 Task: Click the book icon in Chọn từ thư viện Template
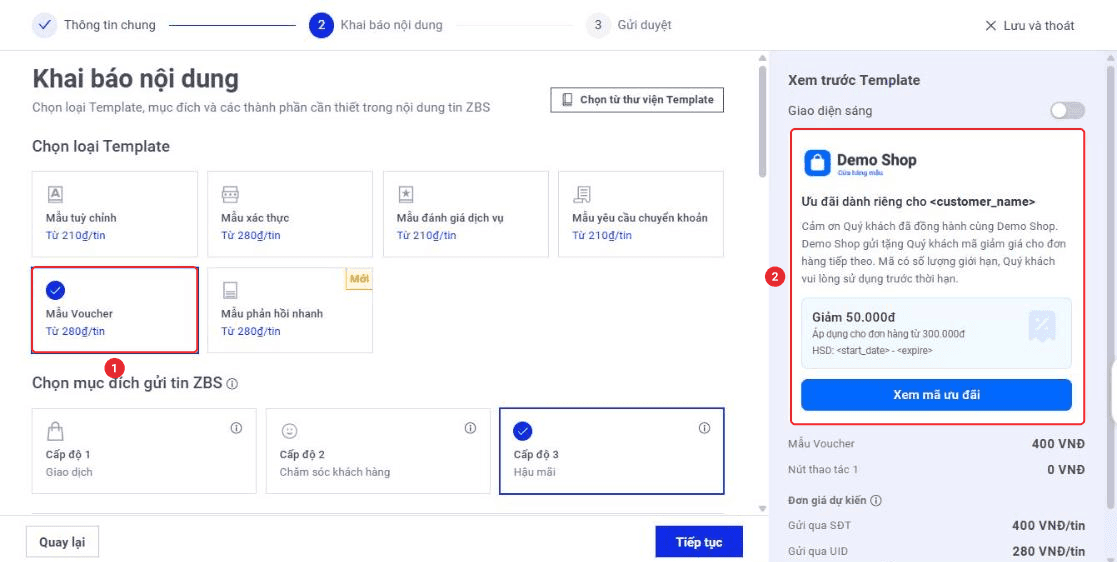(x=567, y=100)
